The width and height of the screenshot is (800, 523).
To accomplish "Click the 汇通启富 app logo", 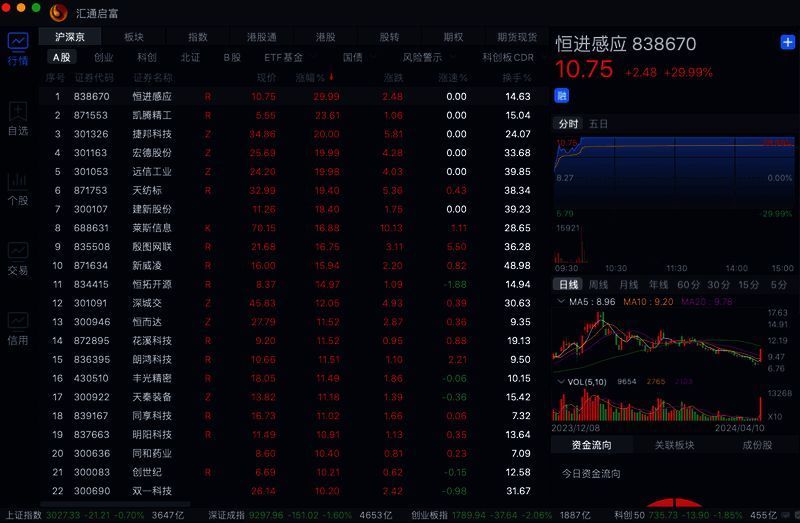I will pyautogui.click(x=59, y=13).
